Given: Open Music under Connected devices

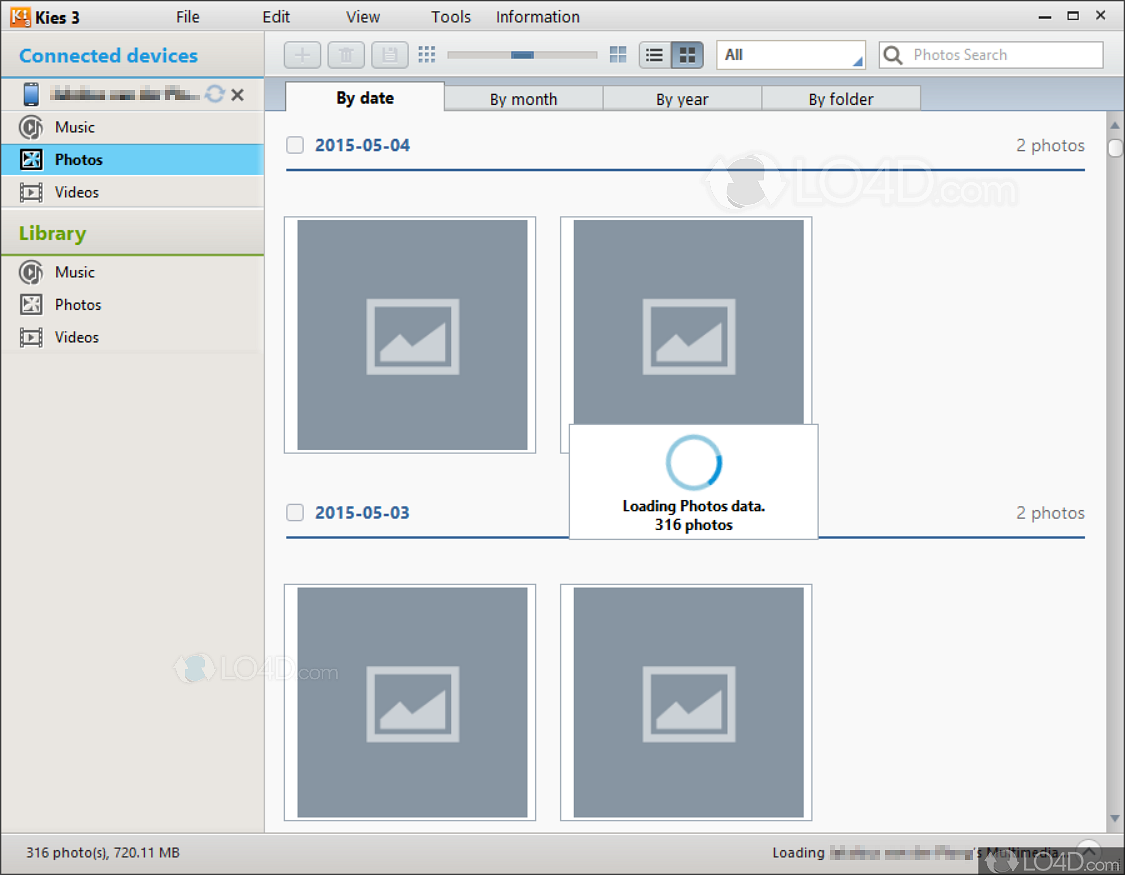Looking at the screenshot, I should point(133,127).
